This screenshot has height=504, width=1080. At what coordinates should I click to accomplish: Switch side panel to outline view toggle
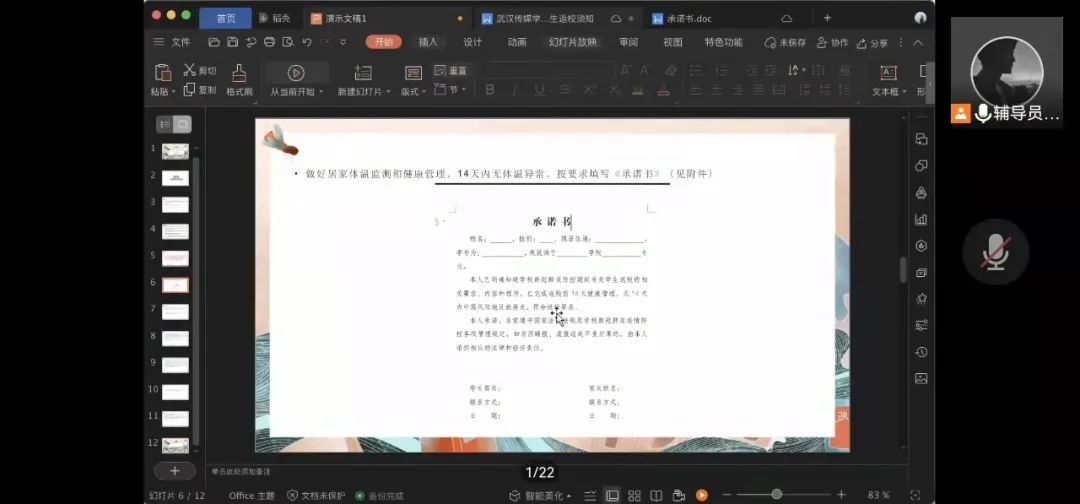pos(166,124)
